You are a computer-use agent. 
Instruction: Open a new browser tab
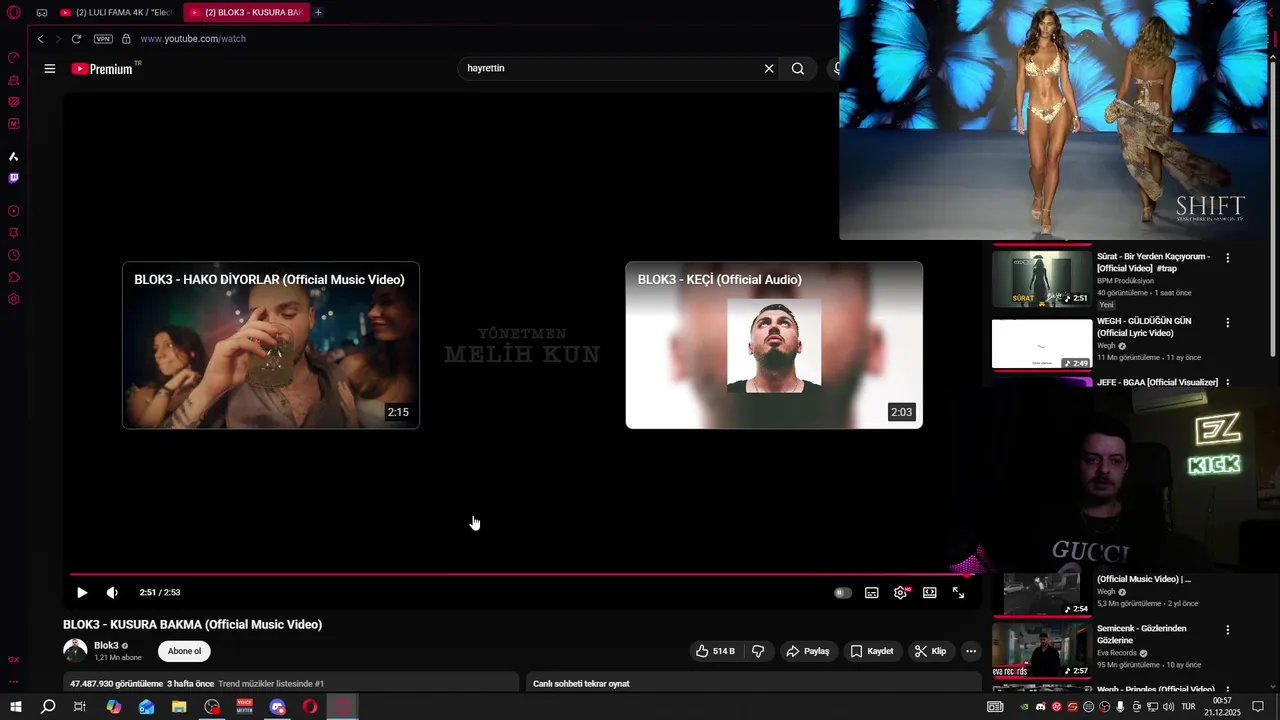point(318,12)
